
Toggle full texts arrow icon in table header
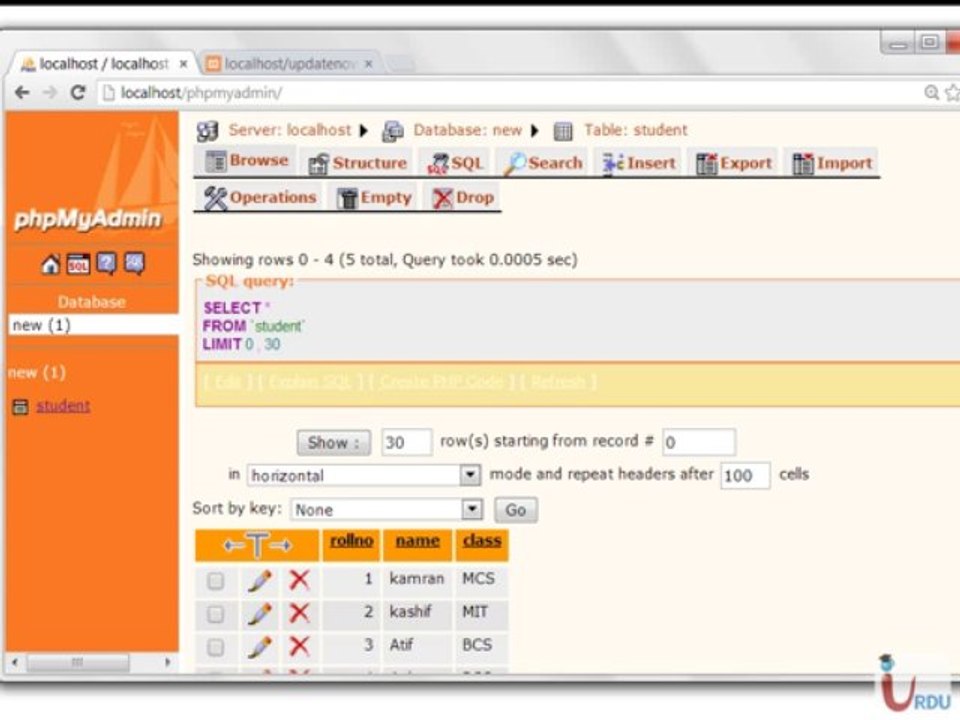coord(257,545)
